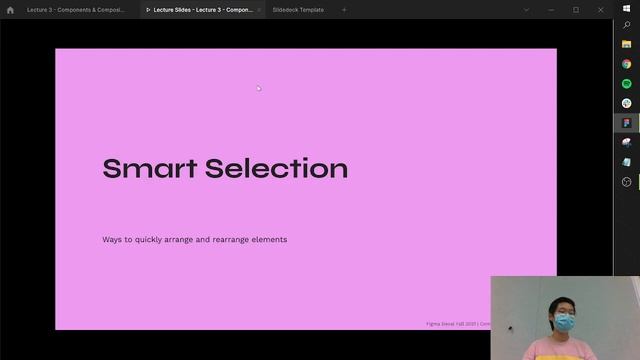Image resolution: width=640 pixels, height=360 pixels.
Task: Open the Windows Start menu
Action: tap(627, 8)
